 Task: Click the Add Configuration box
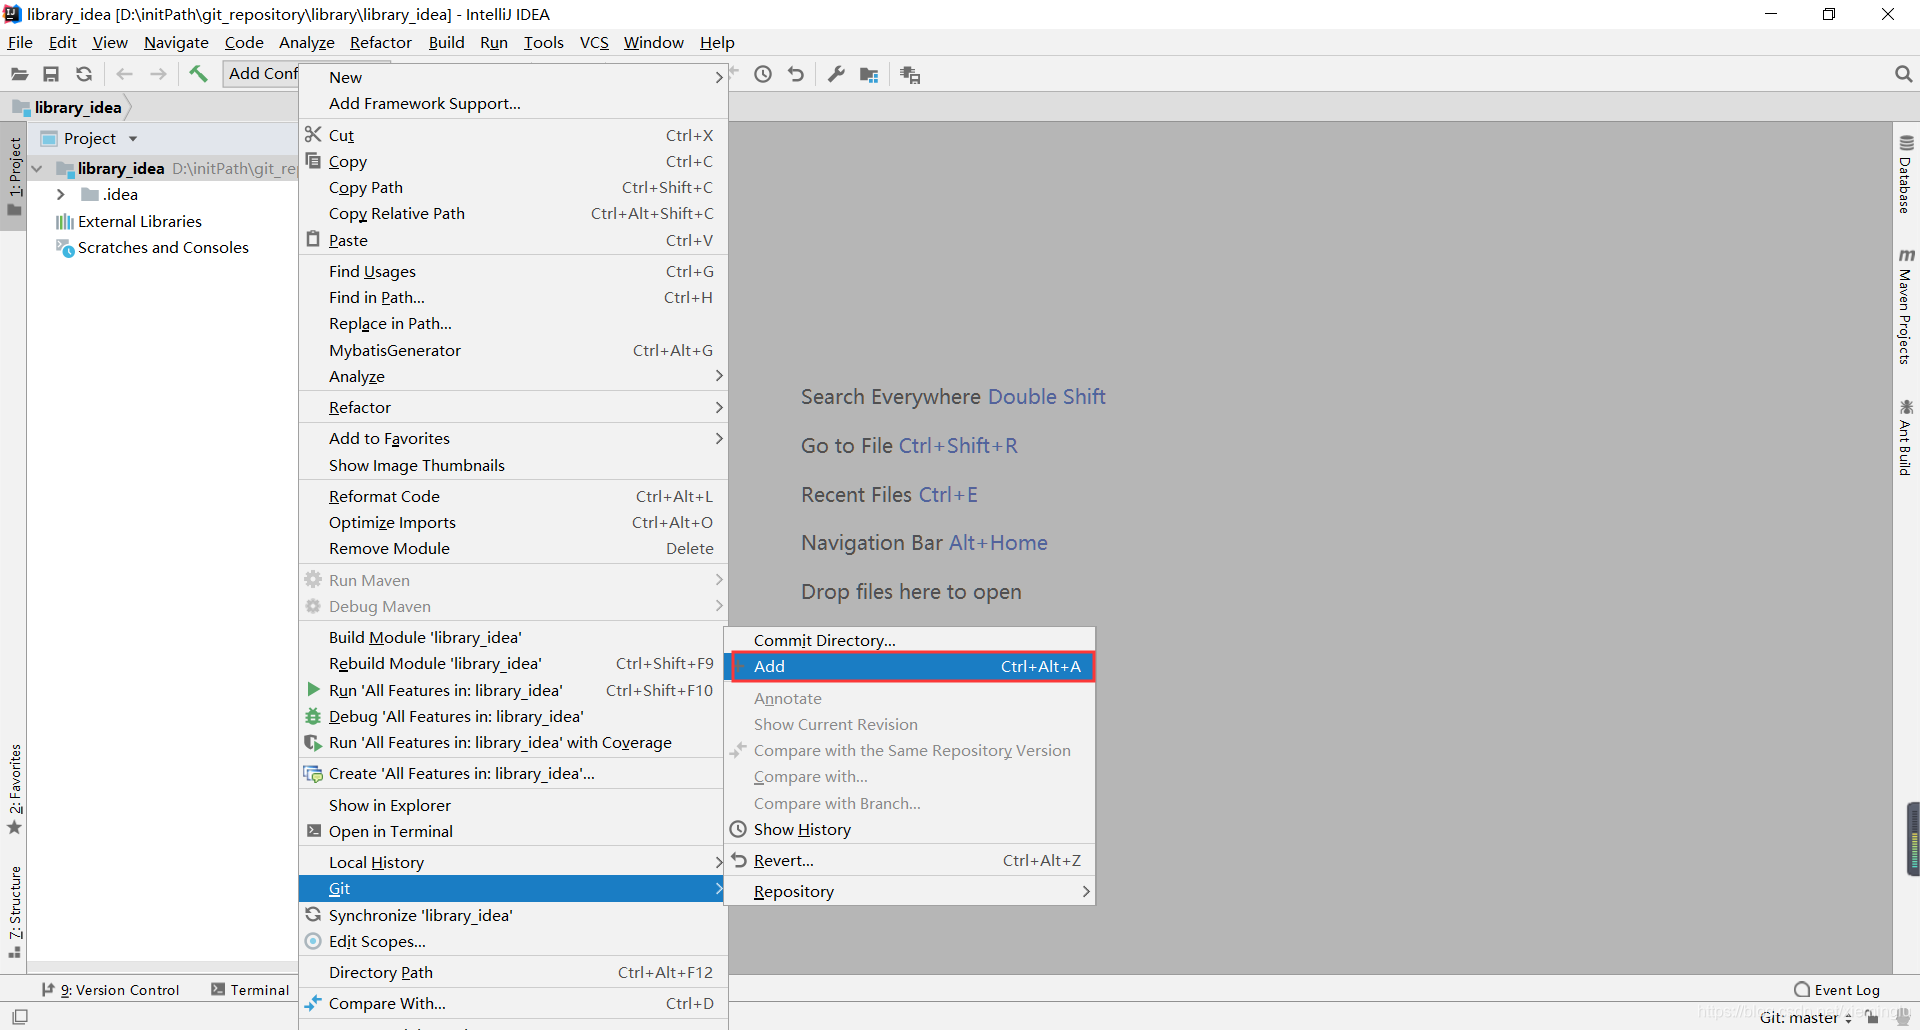[x=262, y=73]
